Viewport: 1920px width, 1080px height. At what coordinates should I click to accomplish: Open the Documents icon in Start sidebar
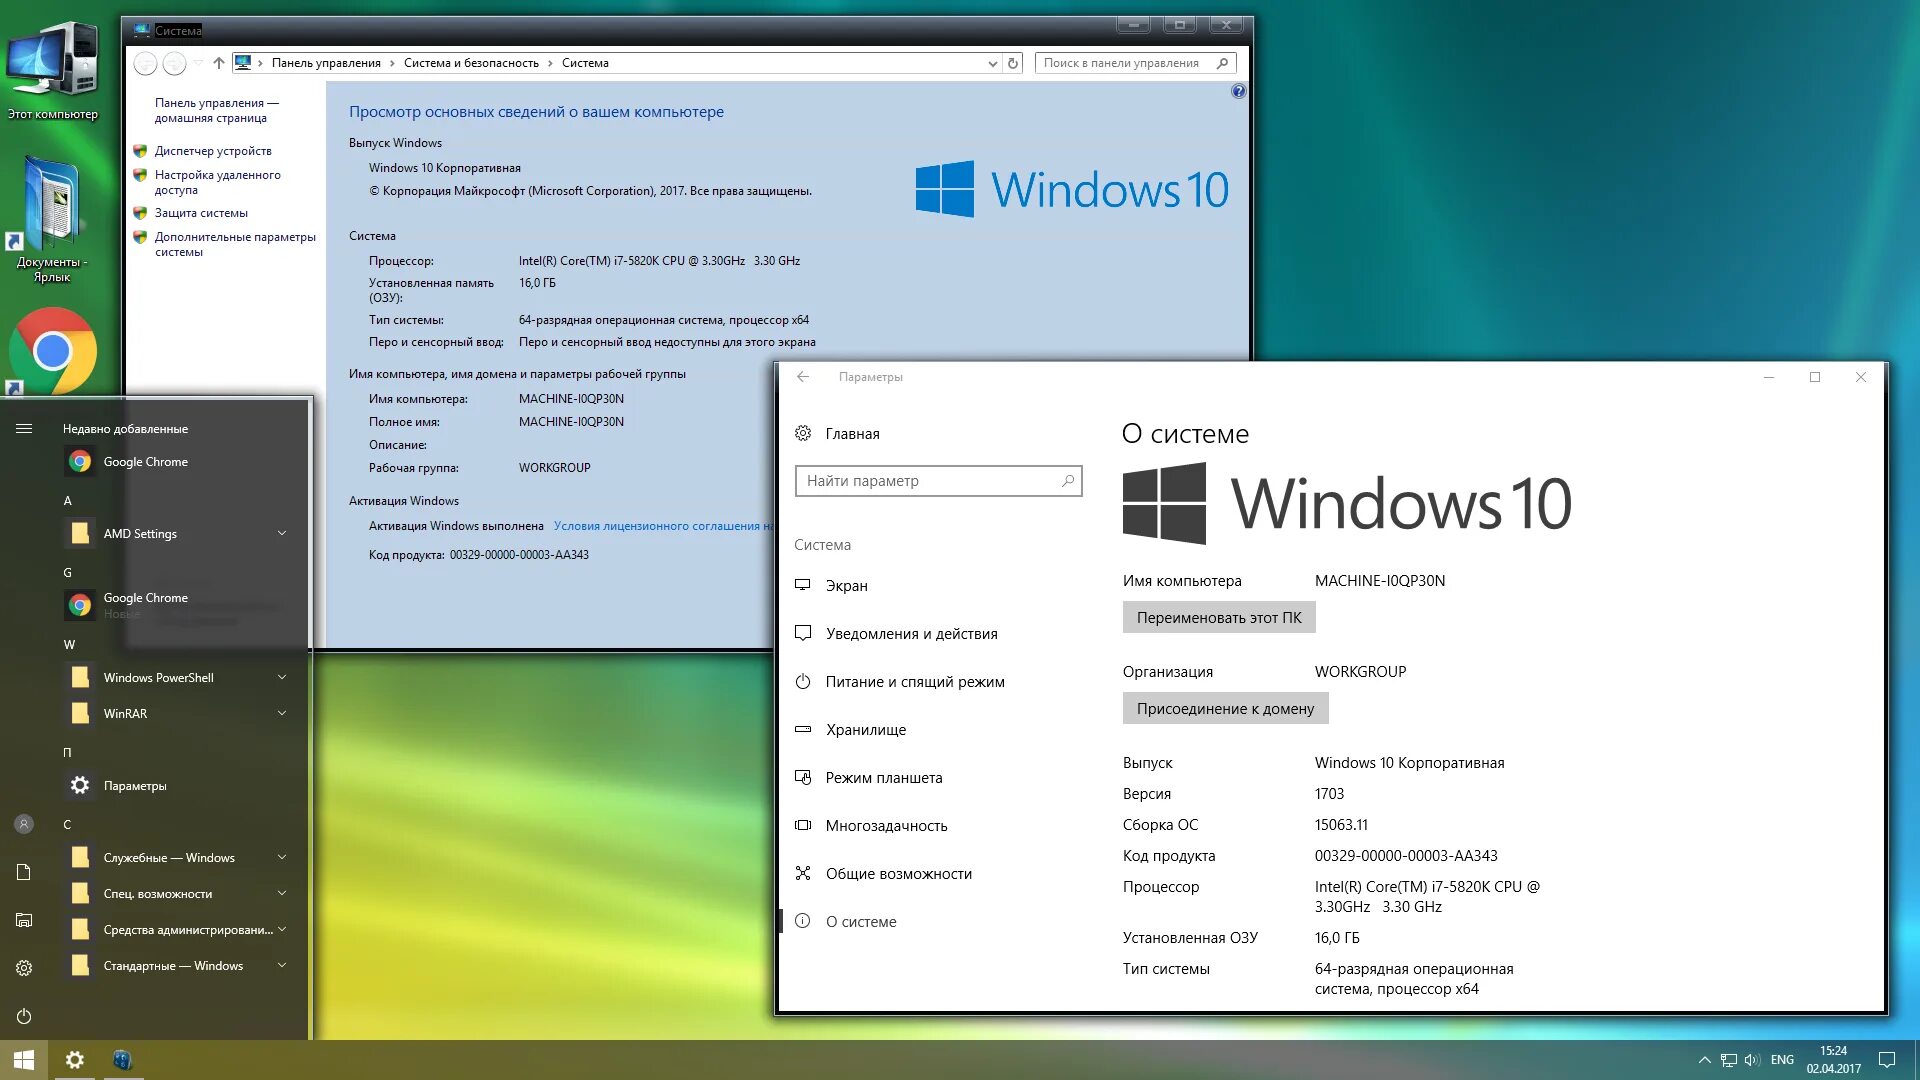pos(24,872)
